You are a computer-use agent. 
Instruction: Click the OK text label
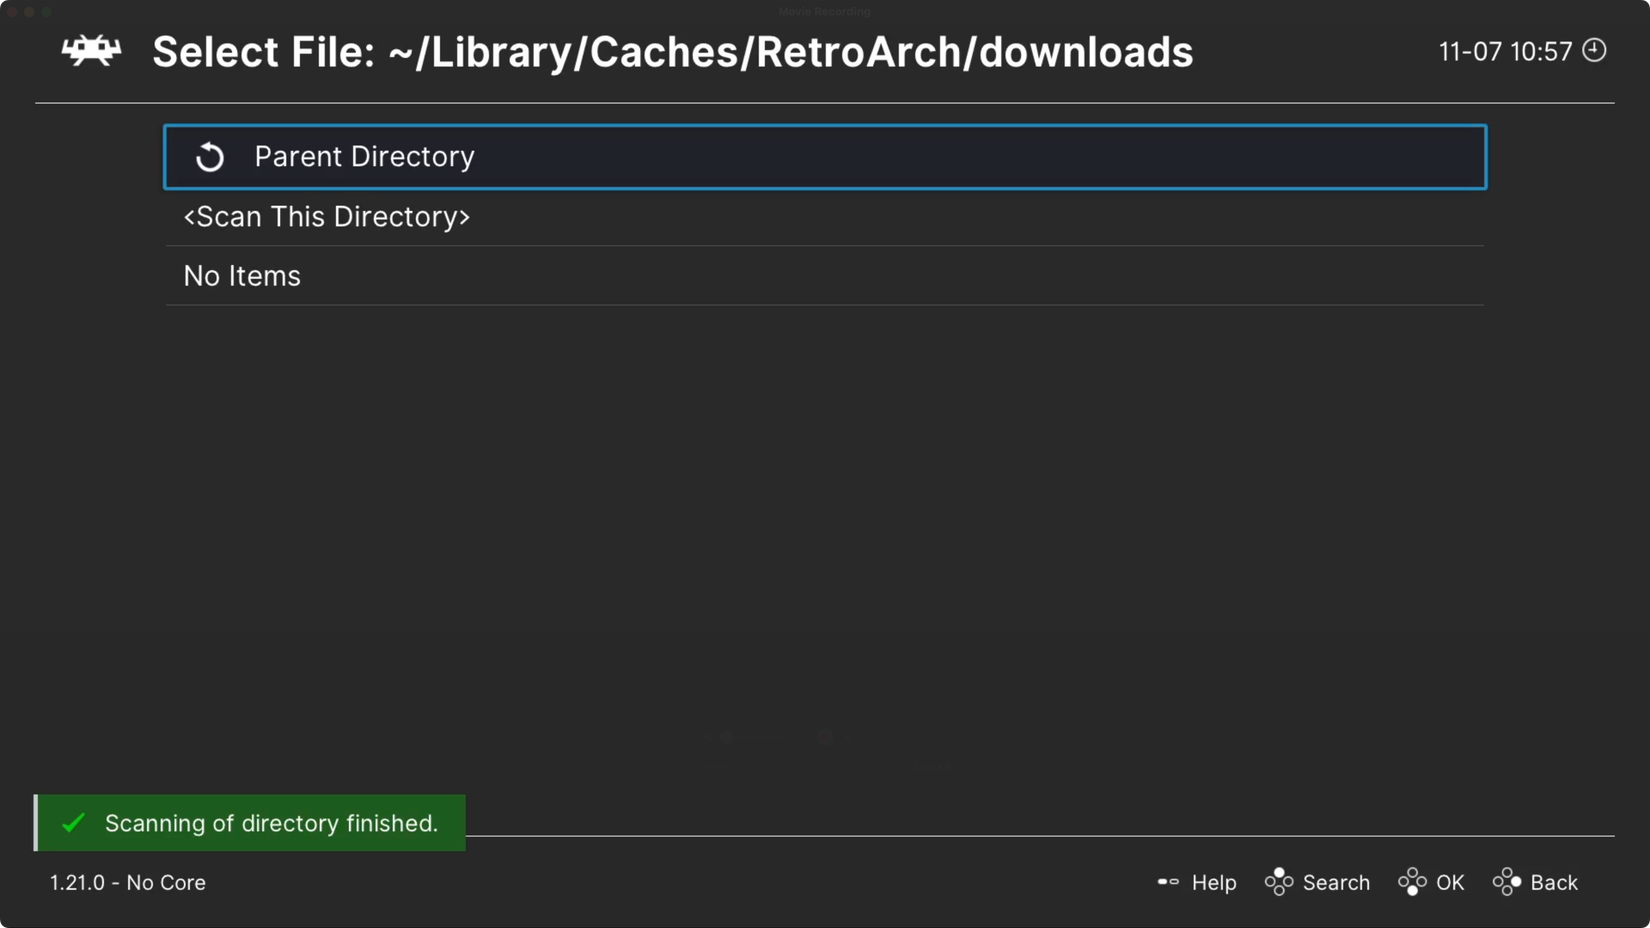pos(1450,883)
